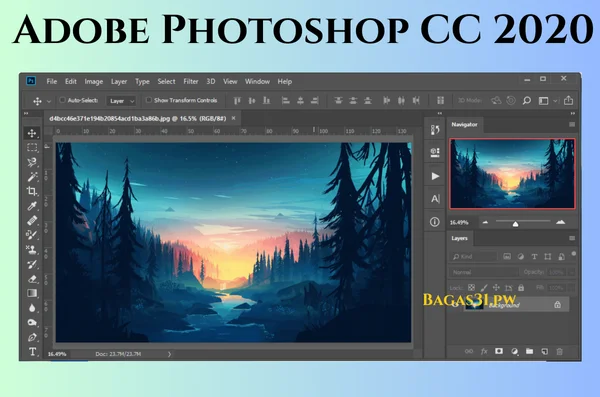Open the Opacity value dropdown
The width and height of the screenshot is (600, 397).
pyautogui.click(x=572, y=272)
